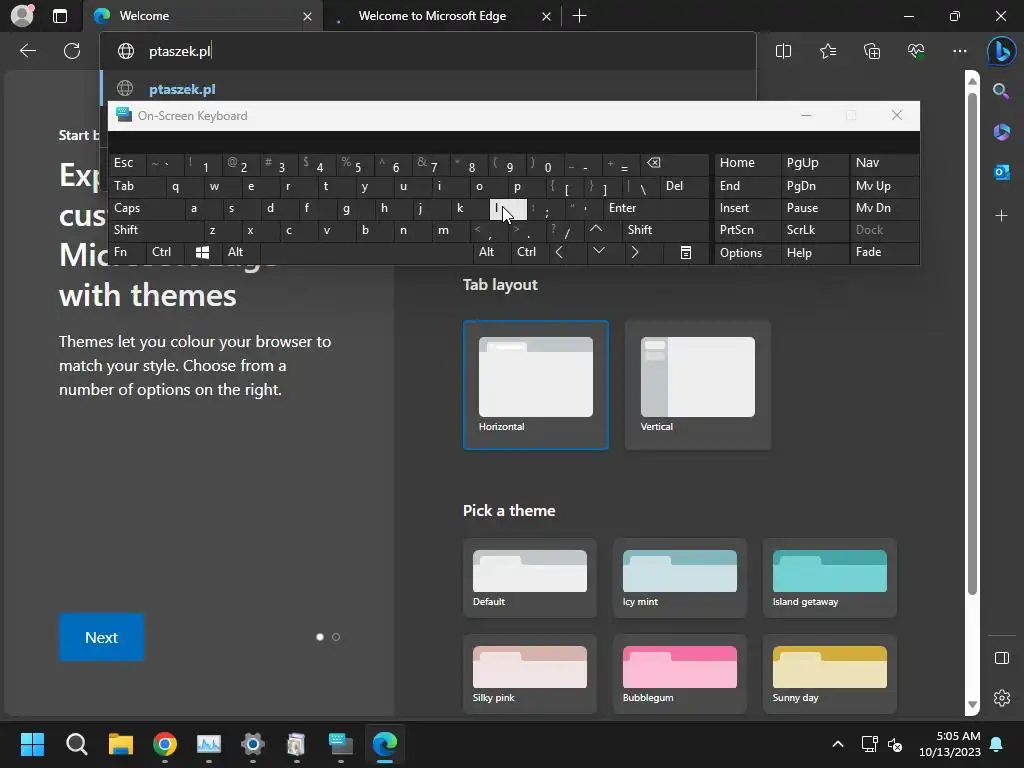The height and width of the screenshot is (768, 1024).
Task: Toggle ScrLk key on keyboard
Action: point(814,230)
